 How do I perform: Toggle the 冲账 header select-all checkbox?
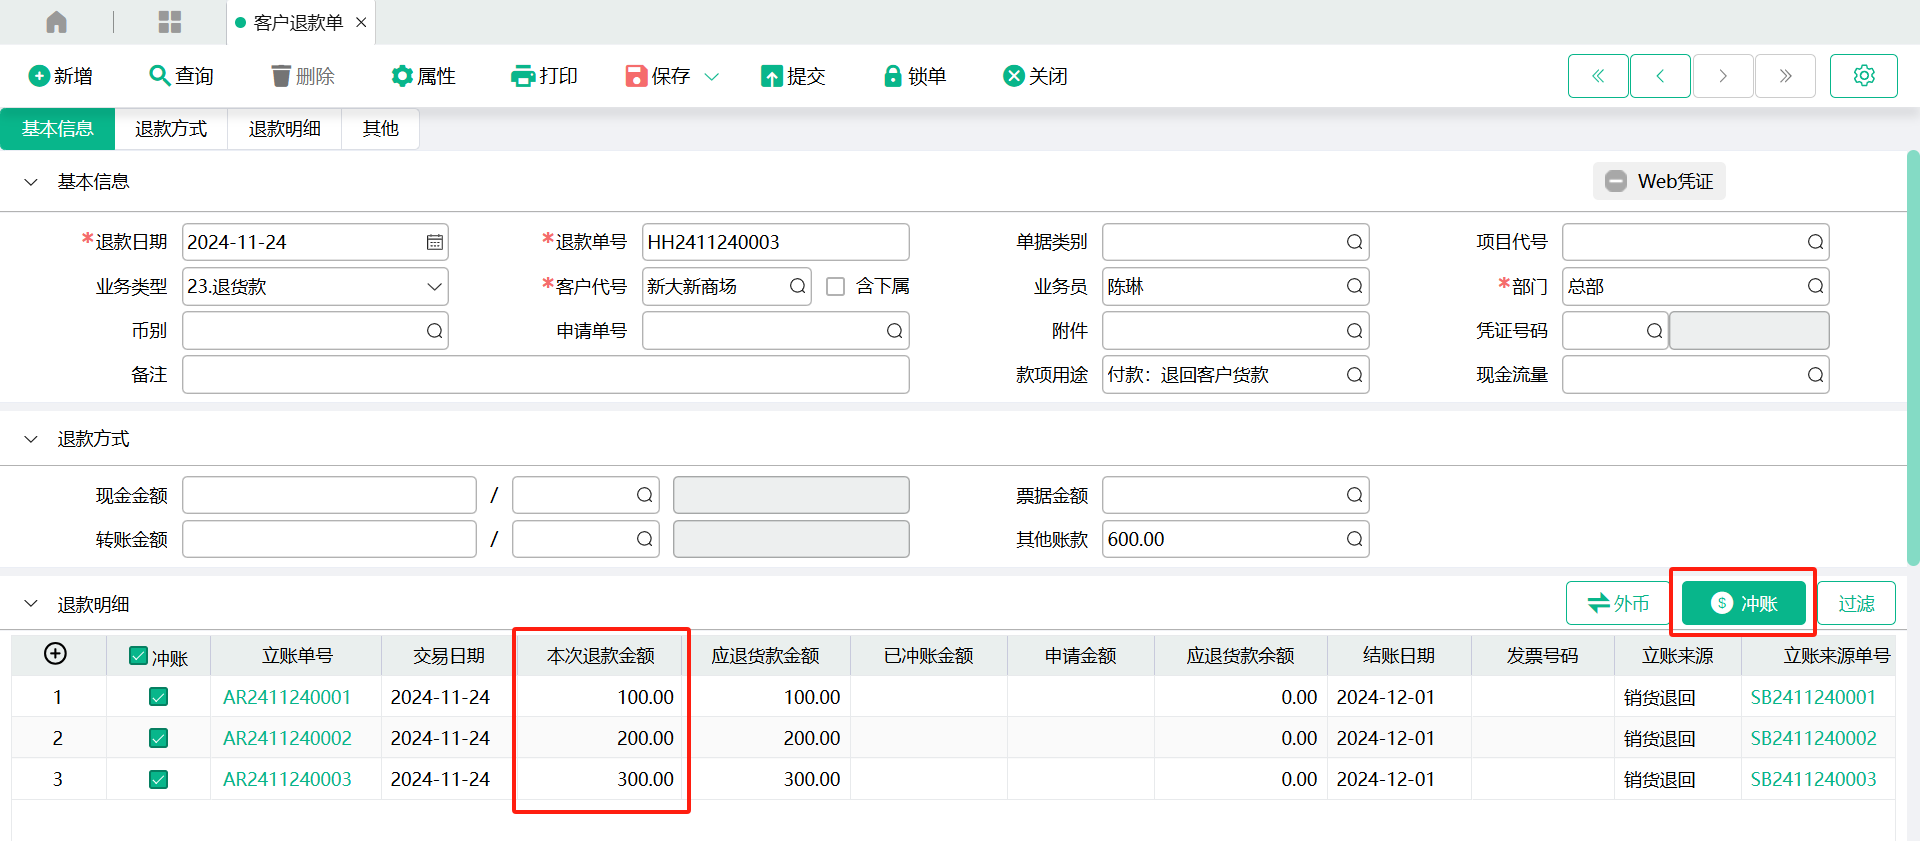coord(139,656)
